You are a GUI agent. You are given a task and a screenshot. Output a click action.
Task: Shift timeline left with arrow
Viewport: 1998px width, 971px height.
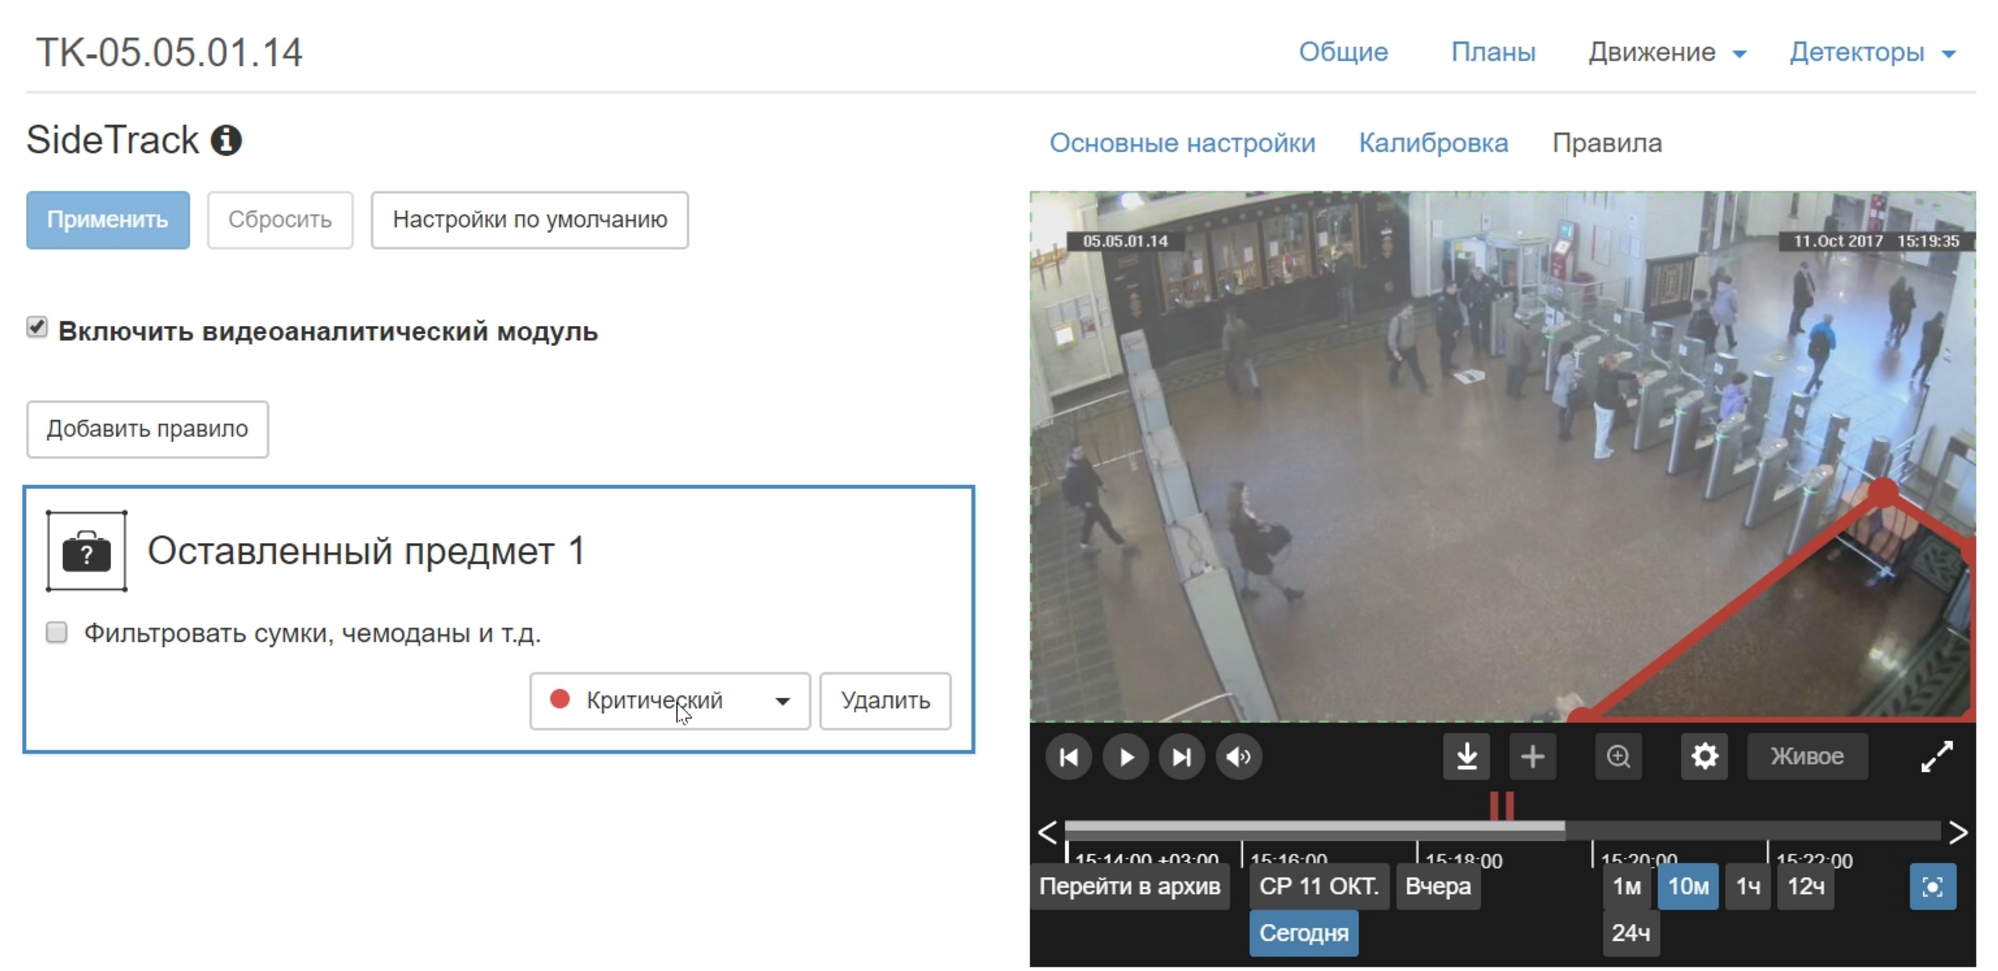pyautogui.click(x=1047, y=832)
